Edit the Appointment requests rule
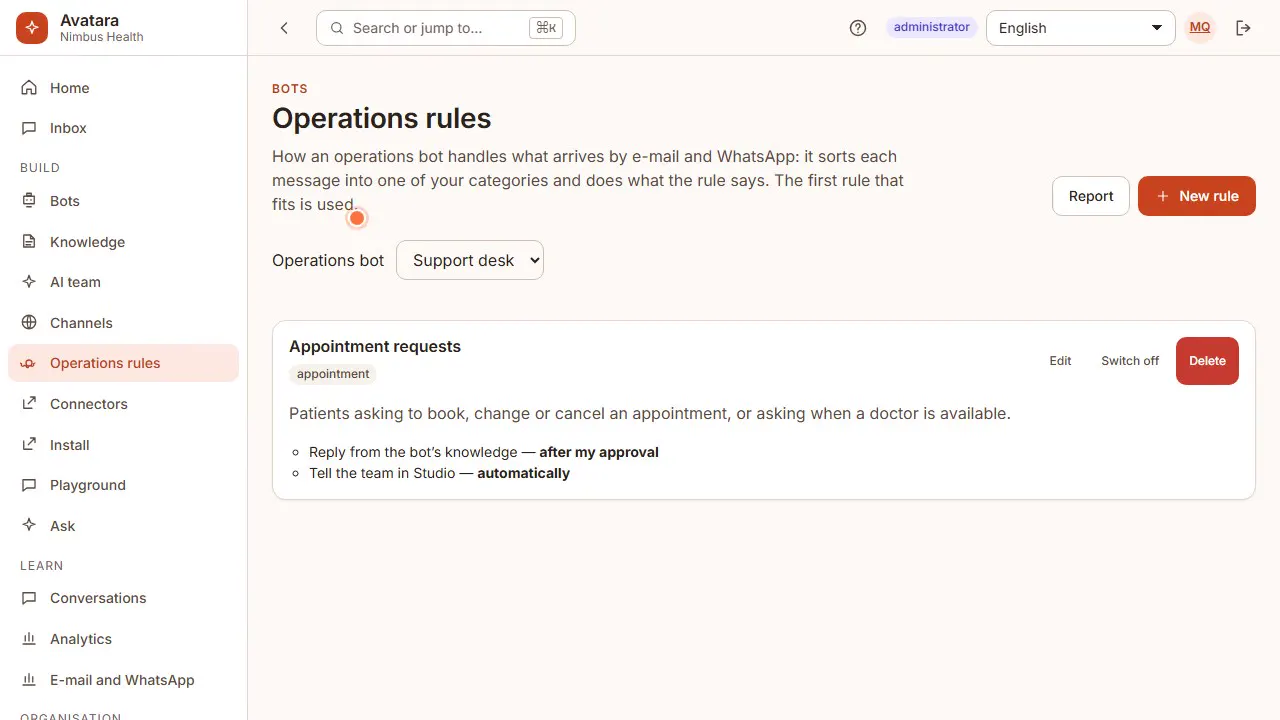1280x720 pixels. (x=1060, y=361)
